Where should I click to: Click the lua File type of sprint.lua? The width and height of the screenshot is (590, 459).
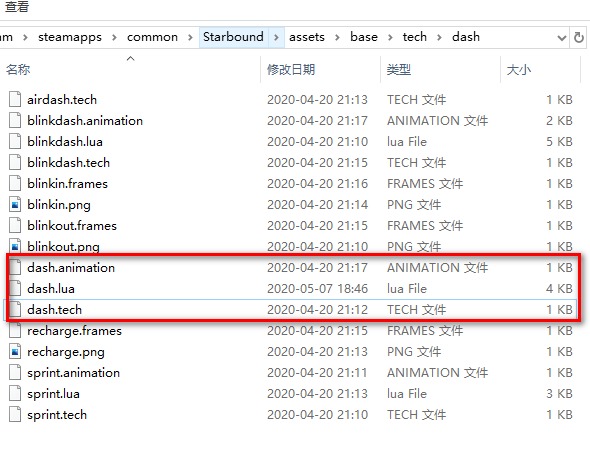coord(407,394)
